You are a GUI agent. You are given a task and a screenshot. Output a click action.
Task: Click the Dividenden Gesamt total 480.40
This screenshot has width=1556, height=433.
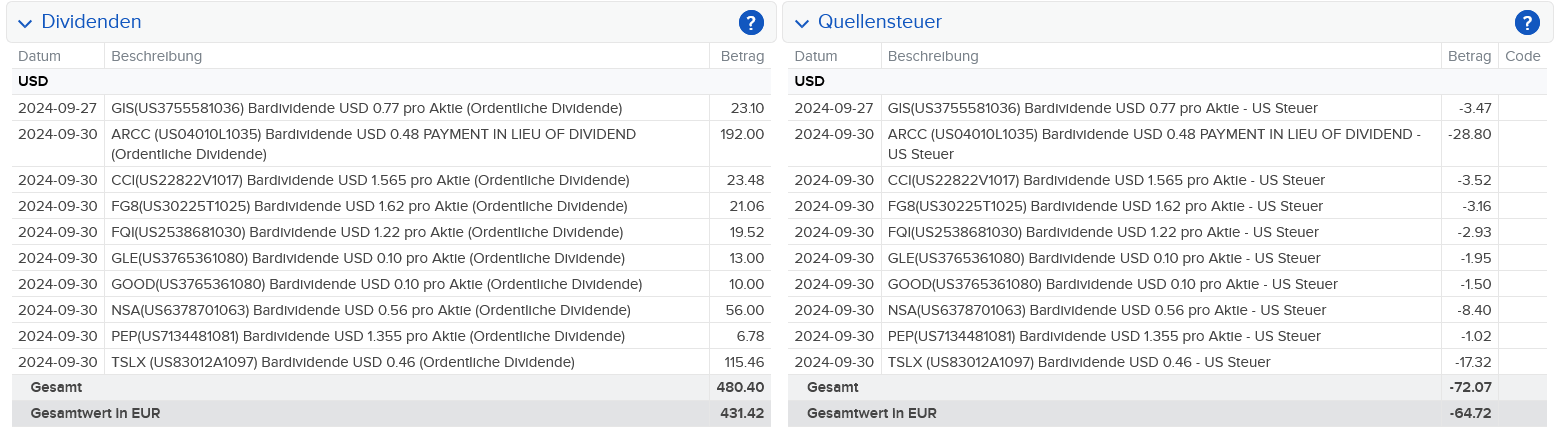point(740,387)
